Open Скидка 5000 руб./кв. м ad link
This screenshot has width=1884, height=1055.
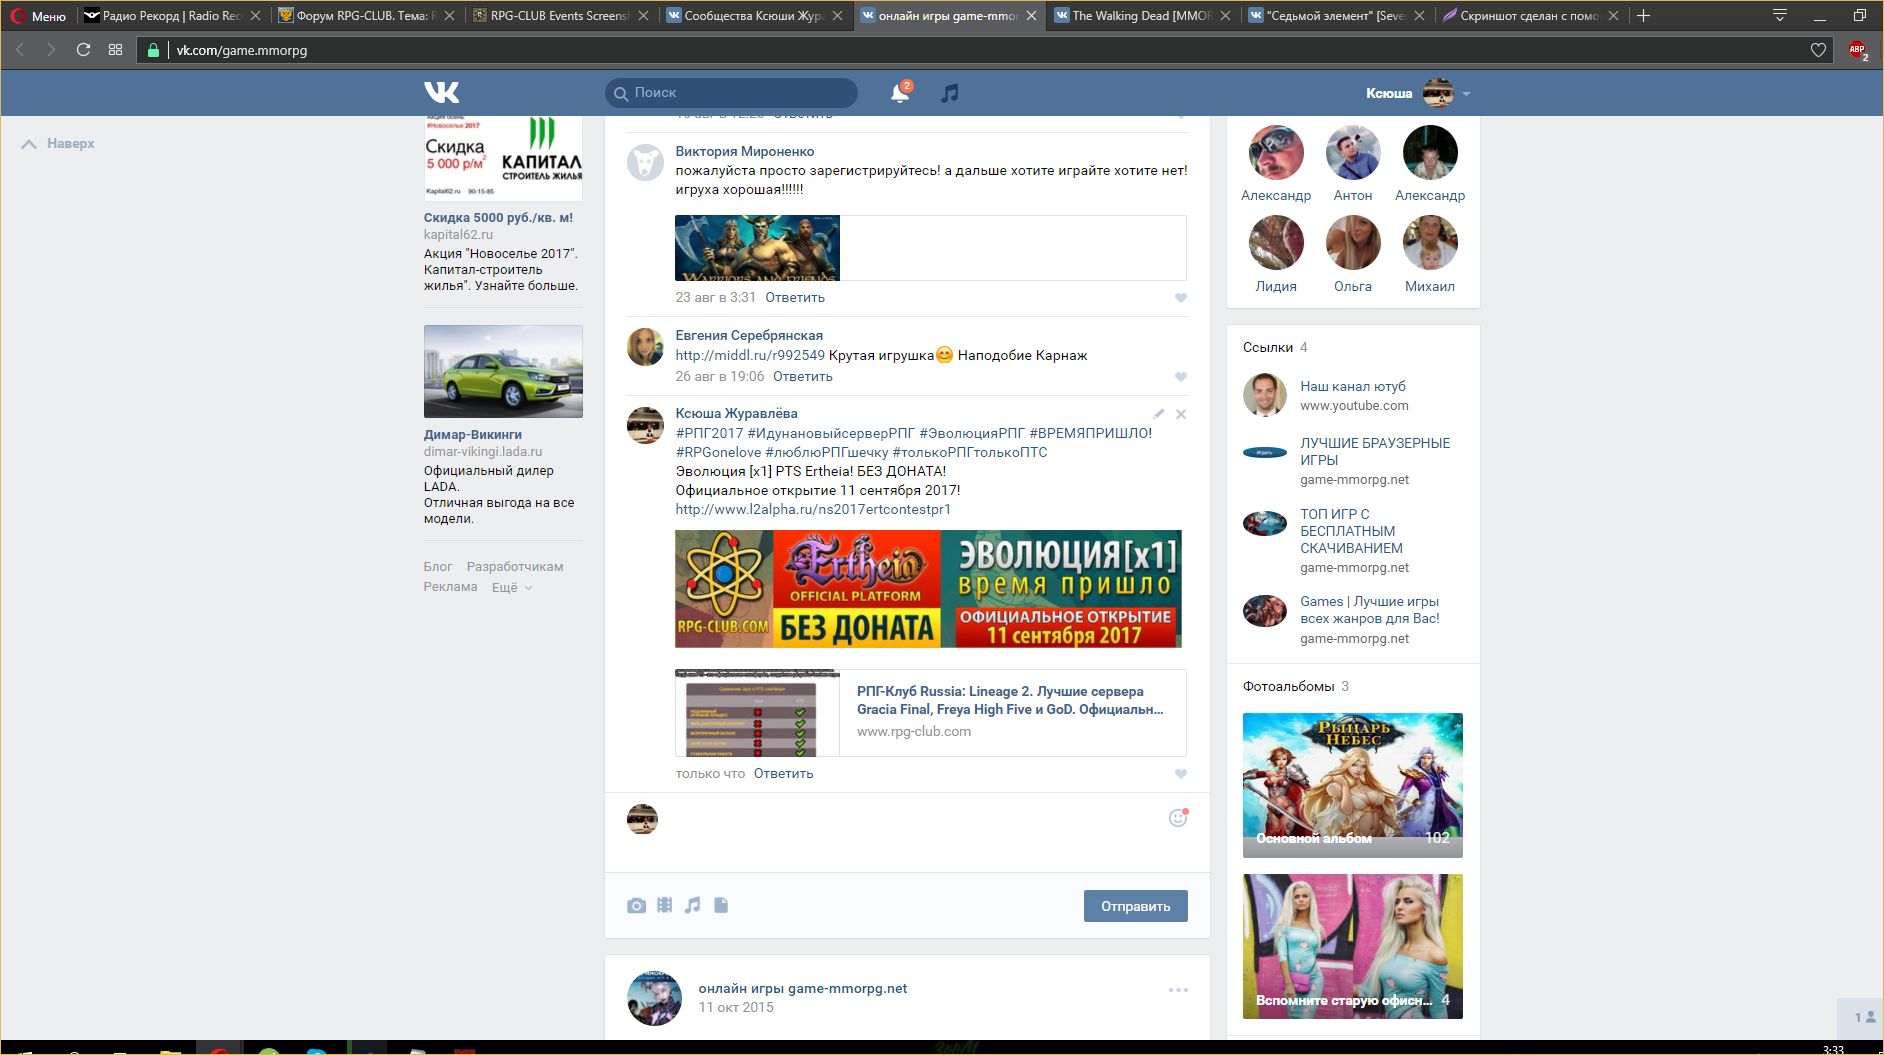498,218
